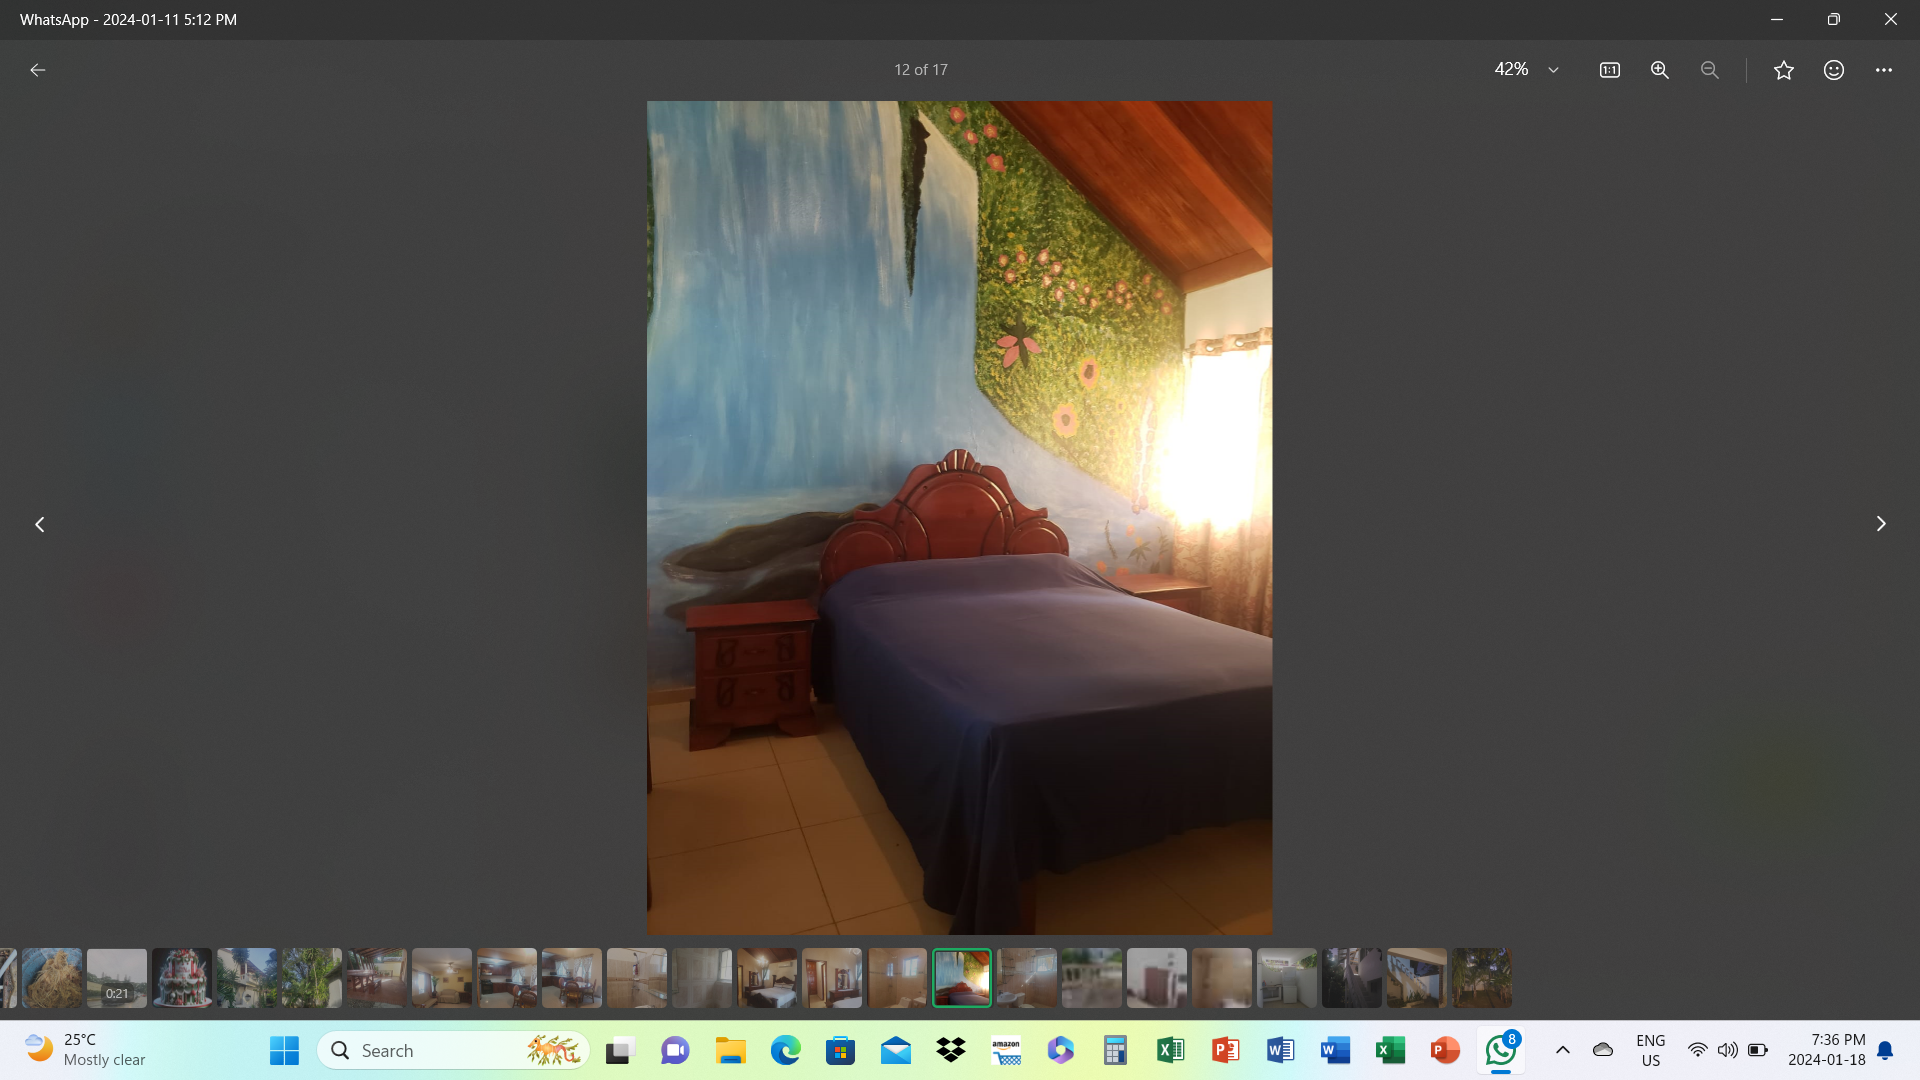This screenshot has width=1920, height=1080.
Task: Click the WhatsApp taskbar icon with badge 8
Action: pyautogui.click(x=1500, y=1050)
